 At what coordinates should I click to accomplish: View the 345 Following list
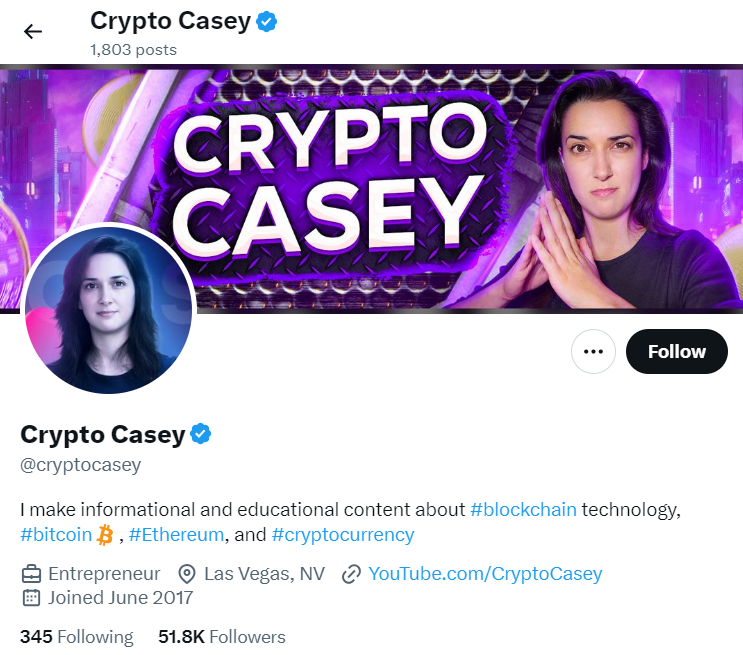click(x=77, y=637)
